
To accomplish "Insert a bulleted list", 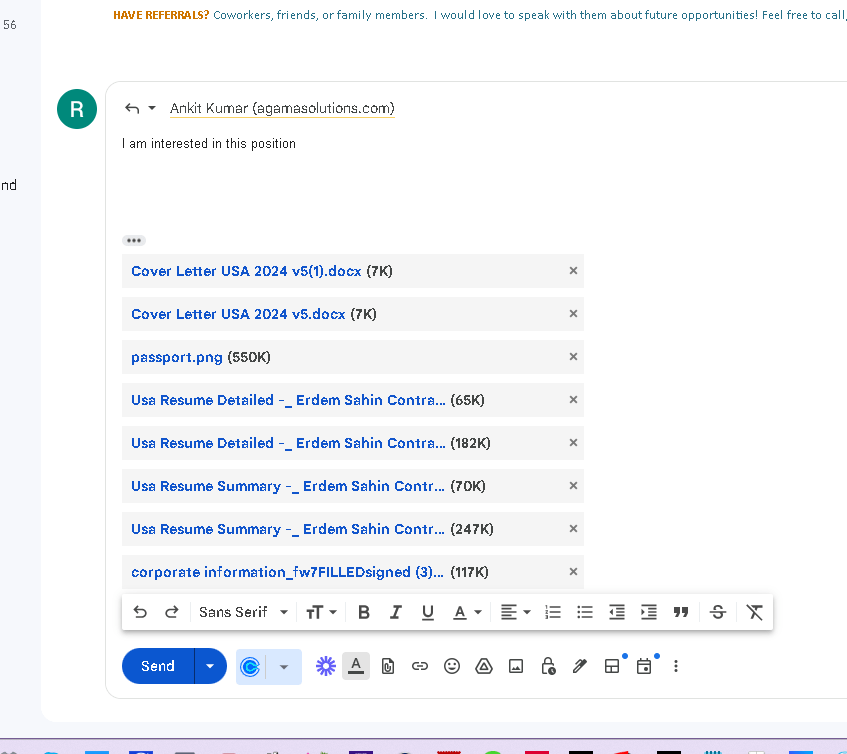I will coord(584,612).
